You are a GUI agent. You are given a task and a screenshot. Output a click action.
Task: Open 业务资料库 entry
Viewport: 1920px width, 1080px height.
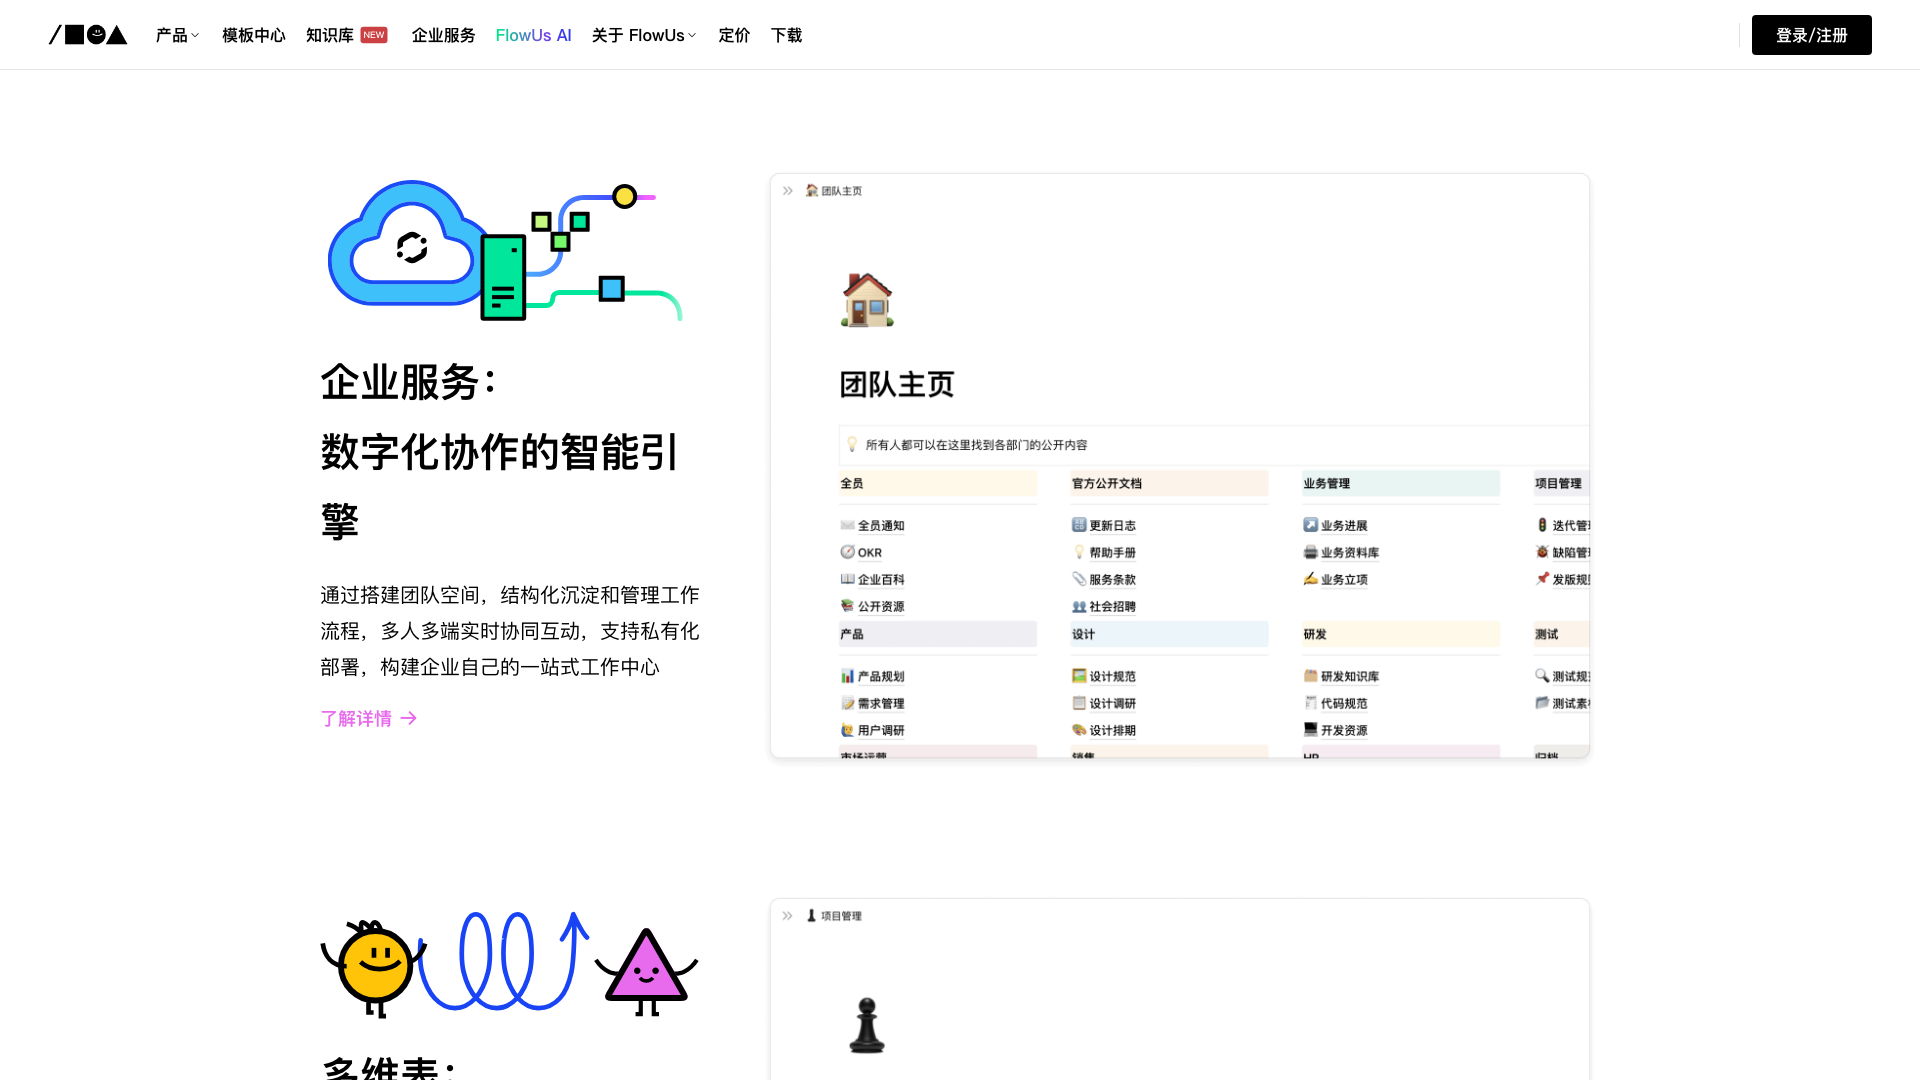(1341, 552)
